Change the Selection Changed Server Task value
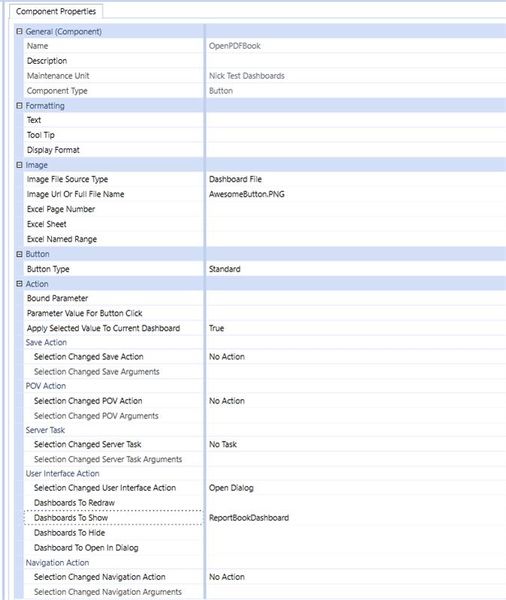Screen dimensions: 506x600 pos(356,444)
